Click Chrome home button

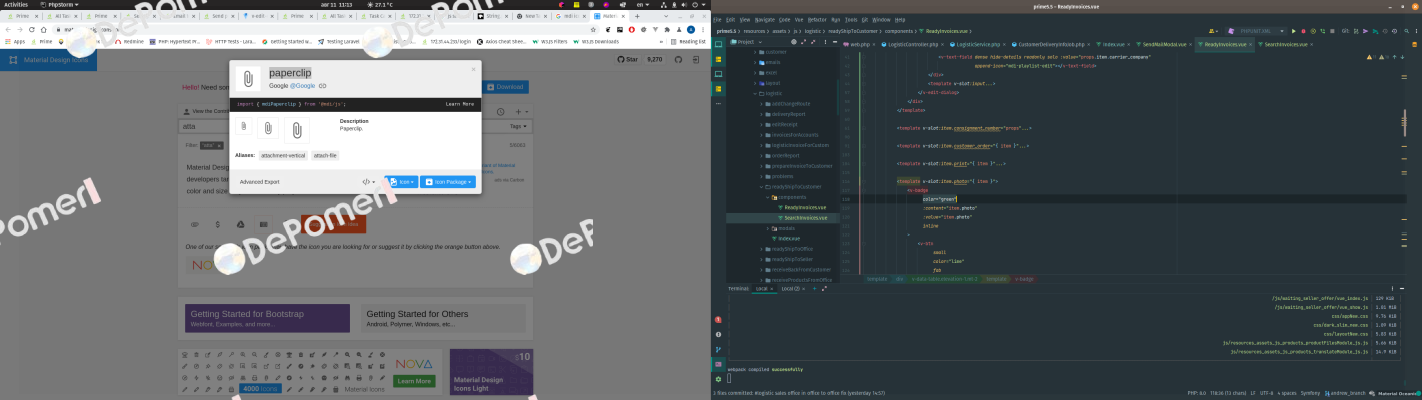(46, 30)
